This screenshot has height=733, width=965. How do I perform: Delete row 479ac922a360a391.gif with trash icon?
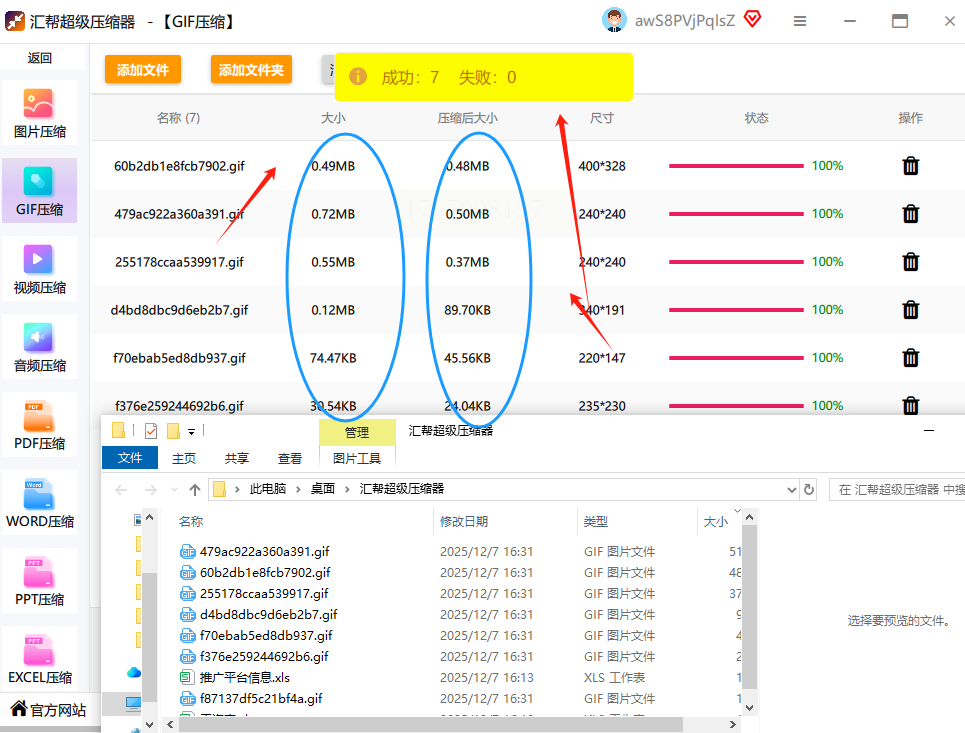910,214
